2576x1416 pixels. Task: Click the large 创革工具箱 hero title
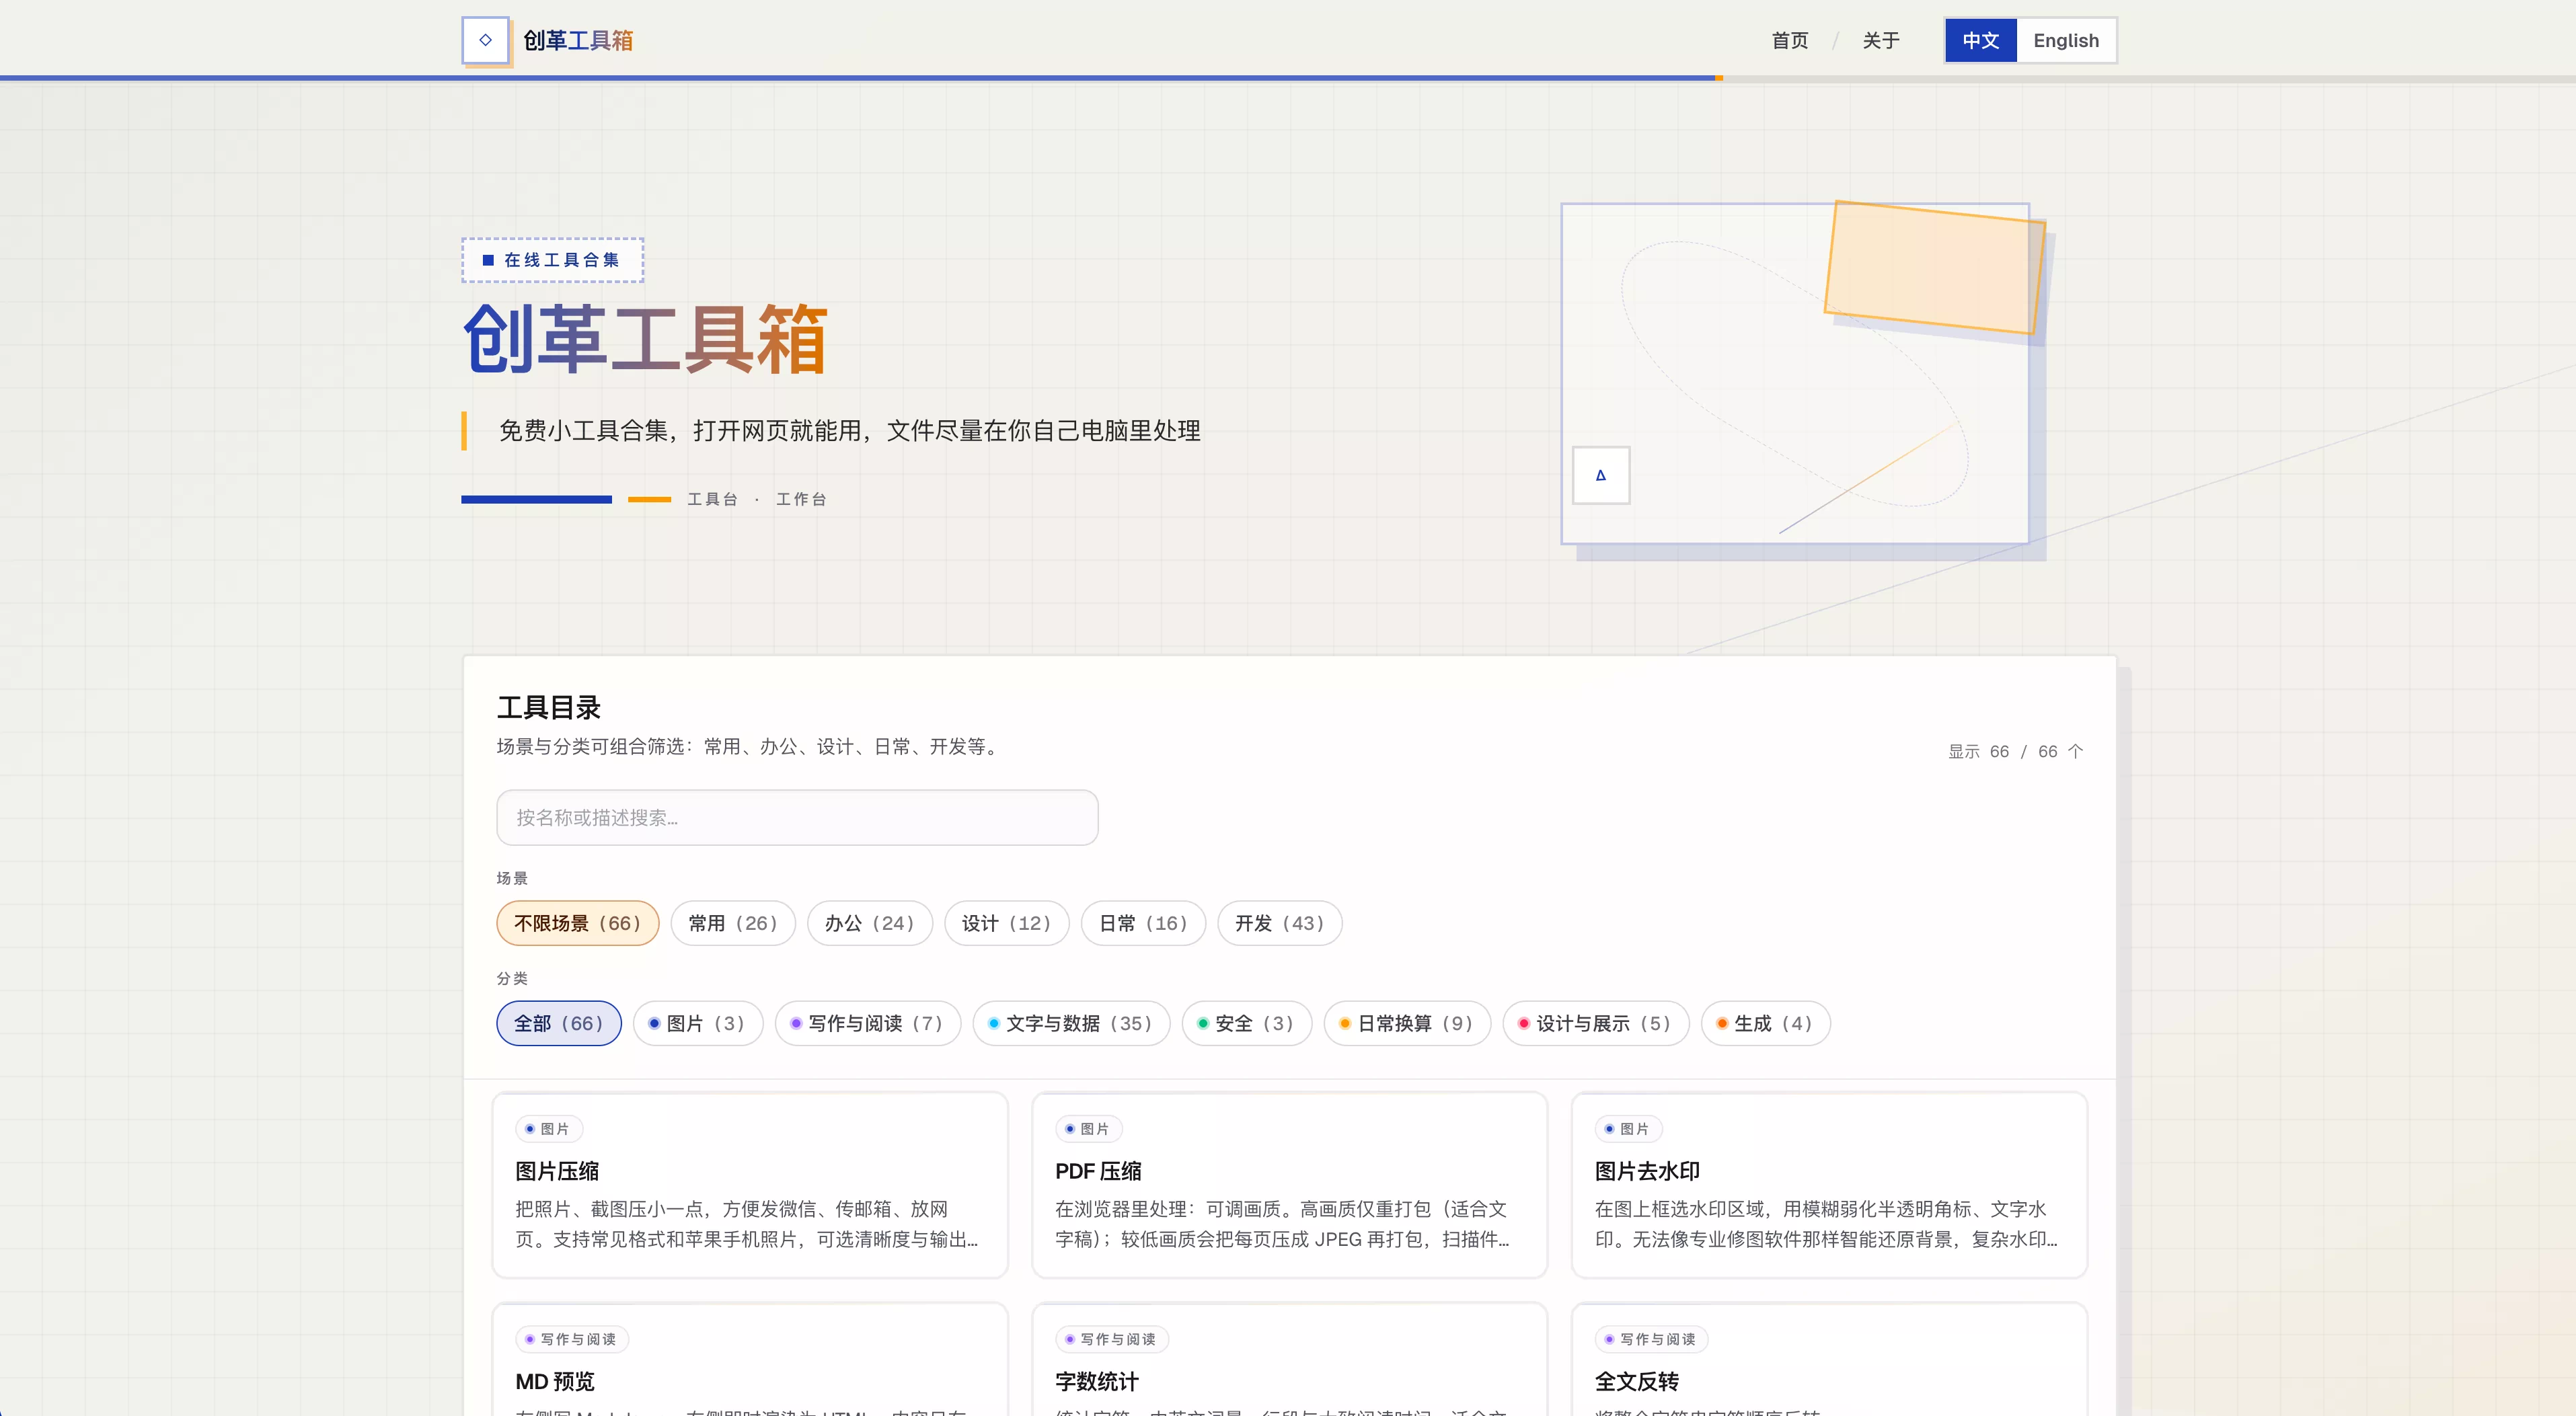645,339
